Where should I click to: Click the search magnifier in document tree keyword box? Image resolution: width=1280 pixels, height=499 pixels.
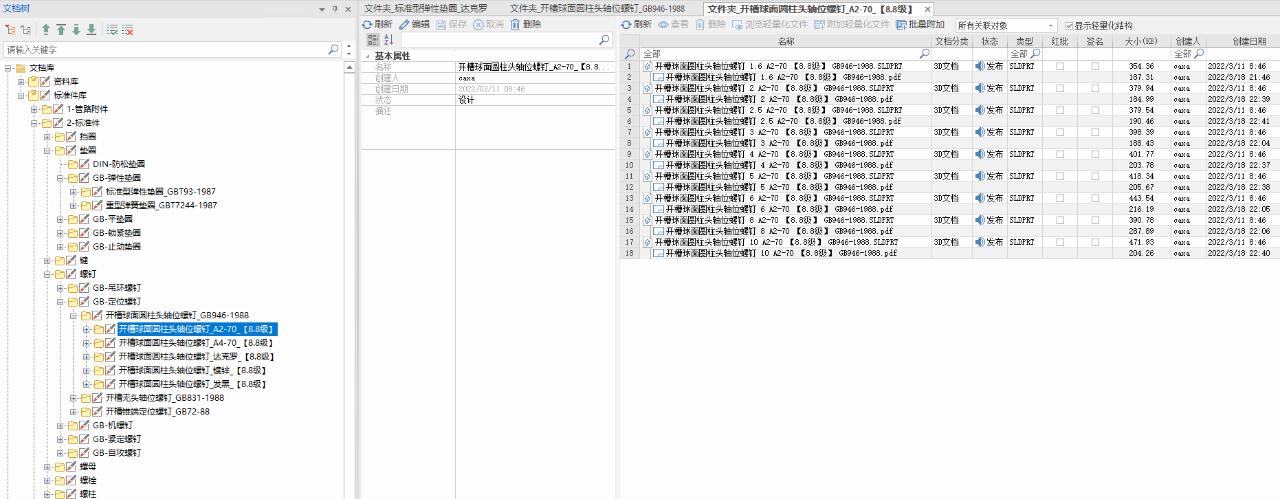(334, 49)
